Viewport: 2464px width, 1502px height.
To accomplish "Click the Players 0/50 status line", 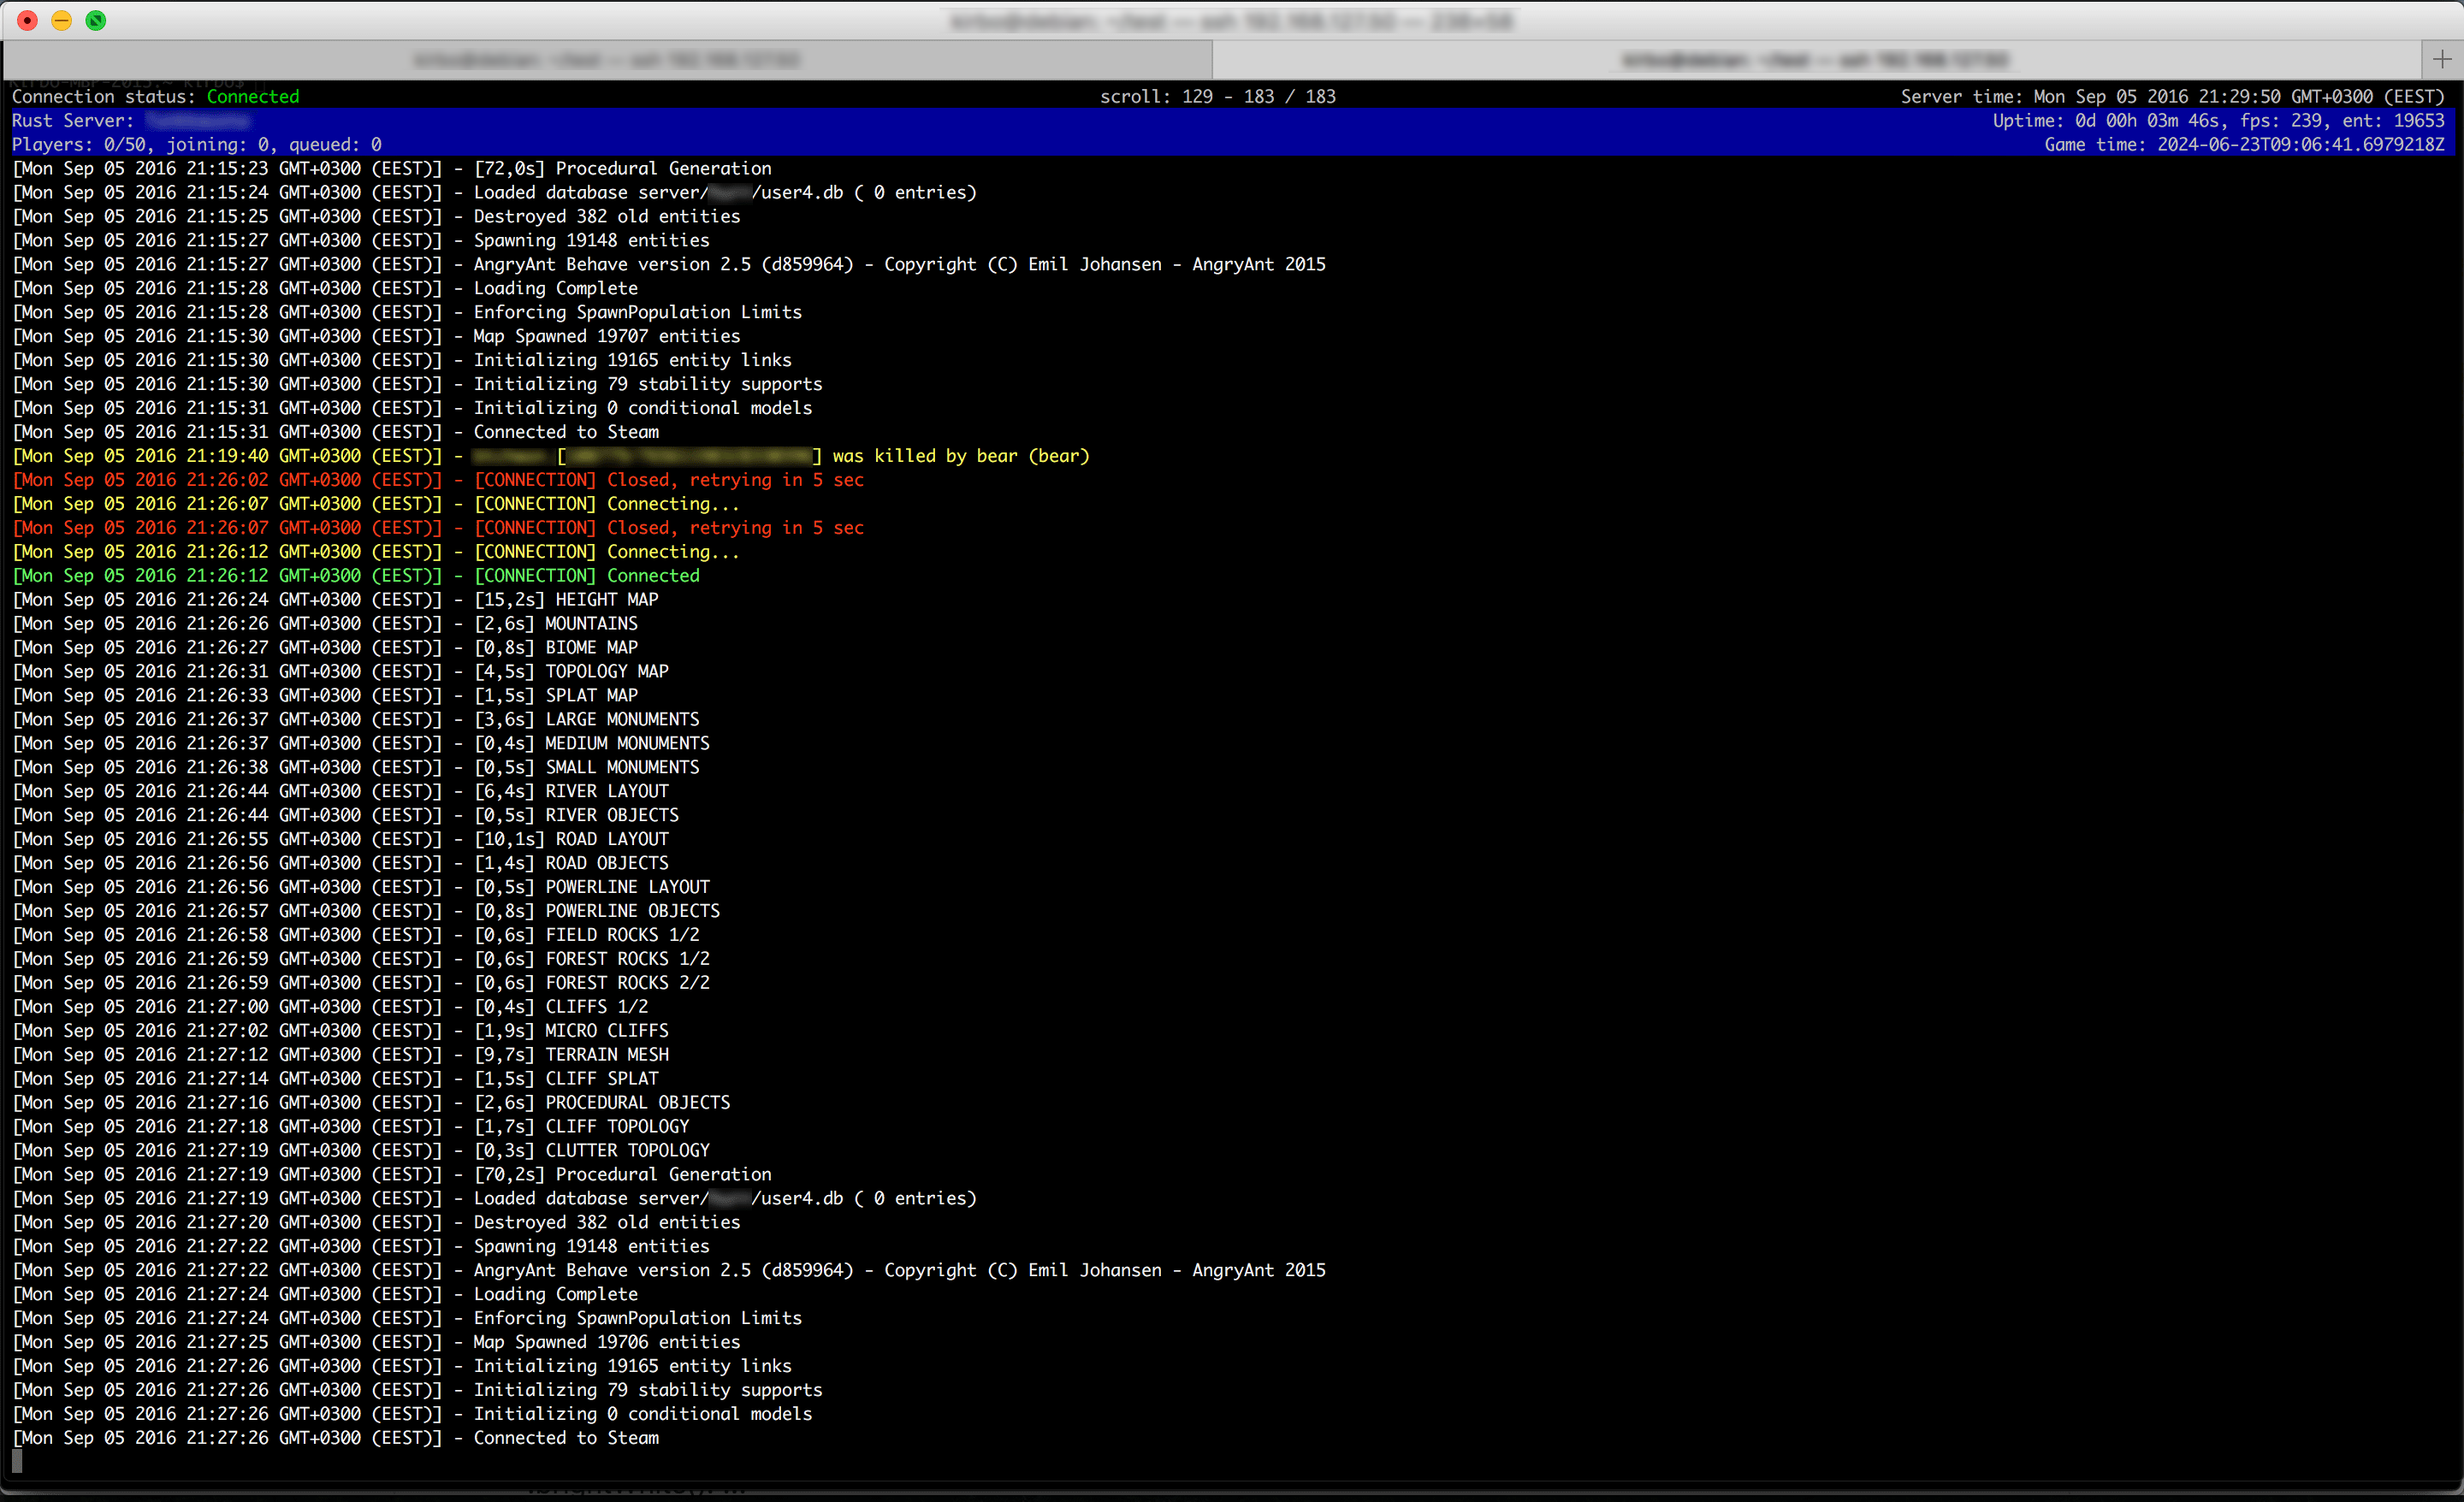I will pos(196,144).
